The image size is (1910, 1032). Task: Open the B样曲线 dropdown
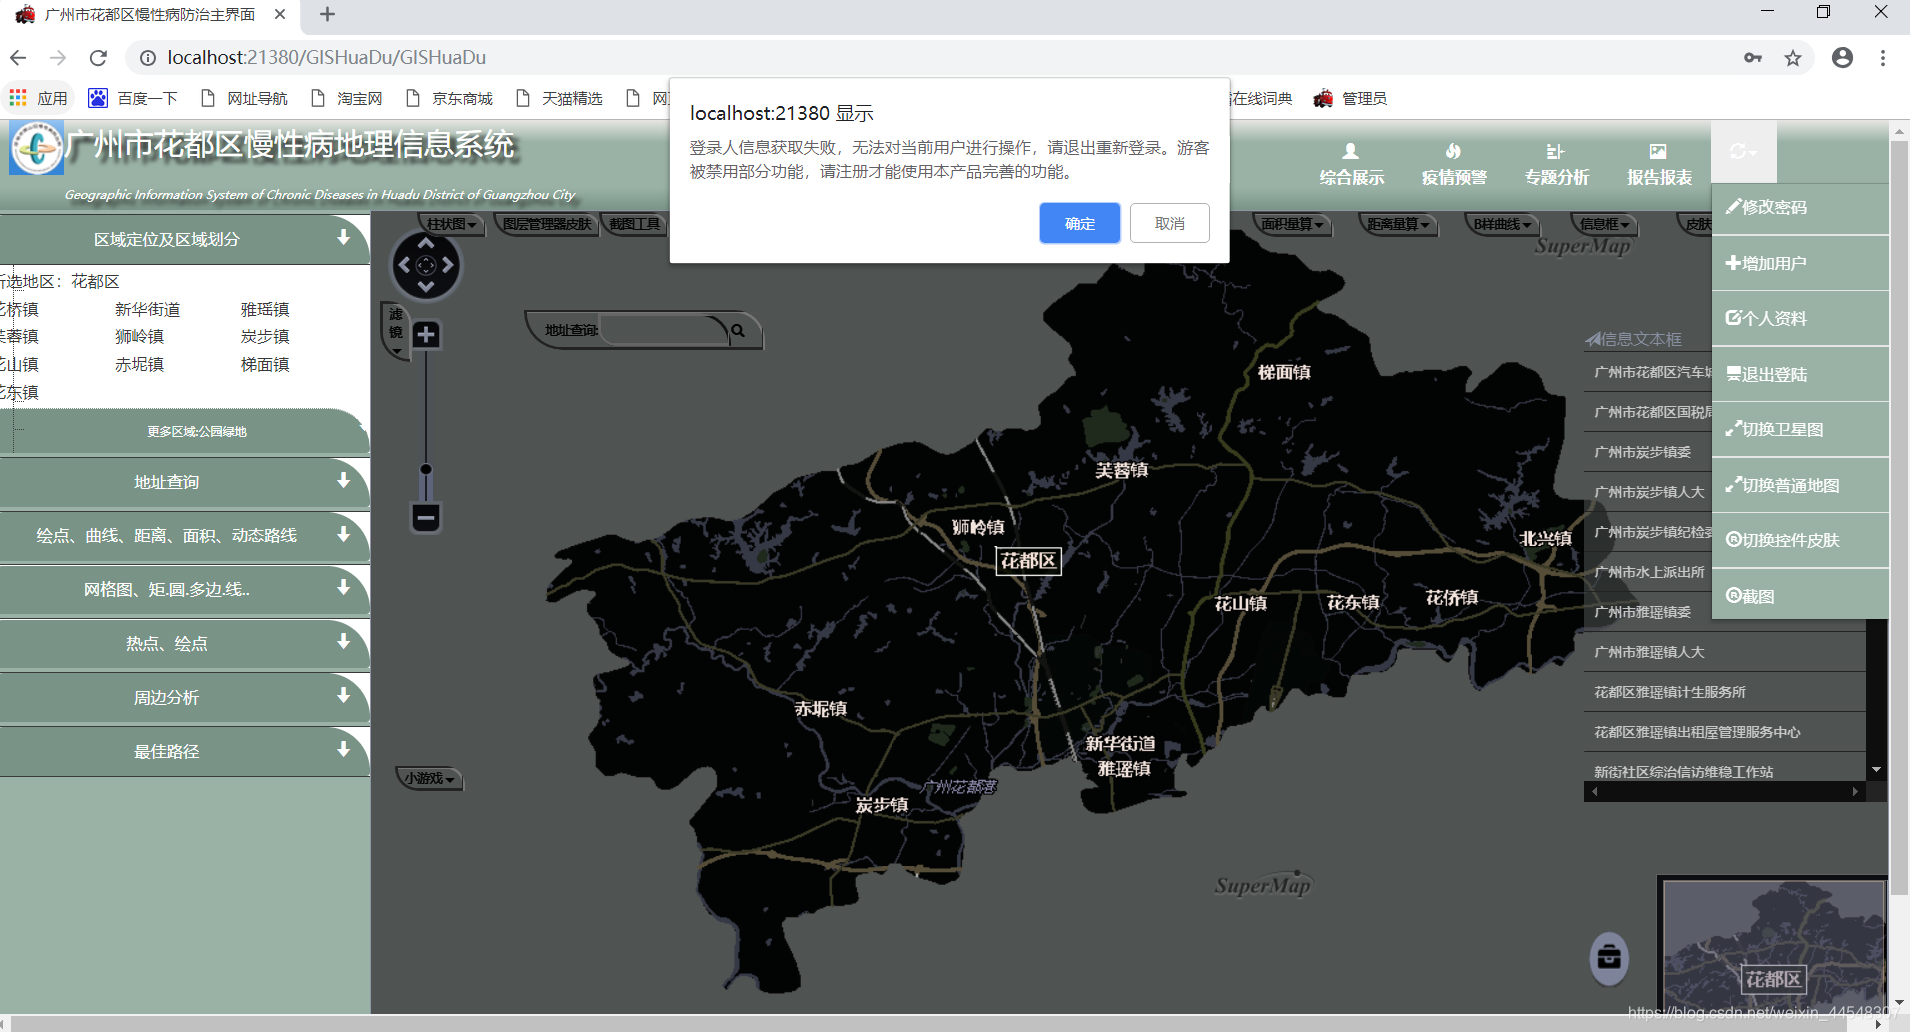pos(1501,224)
